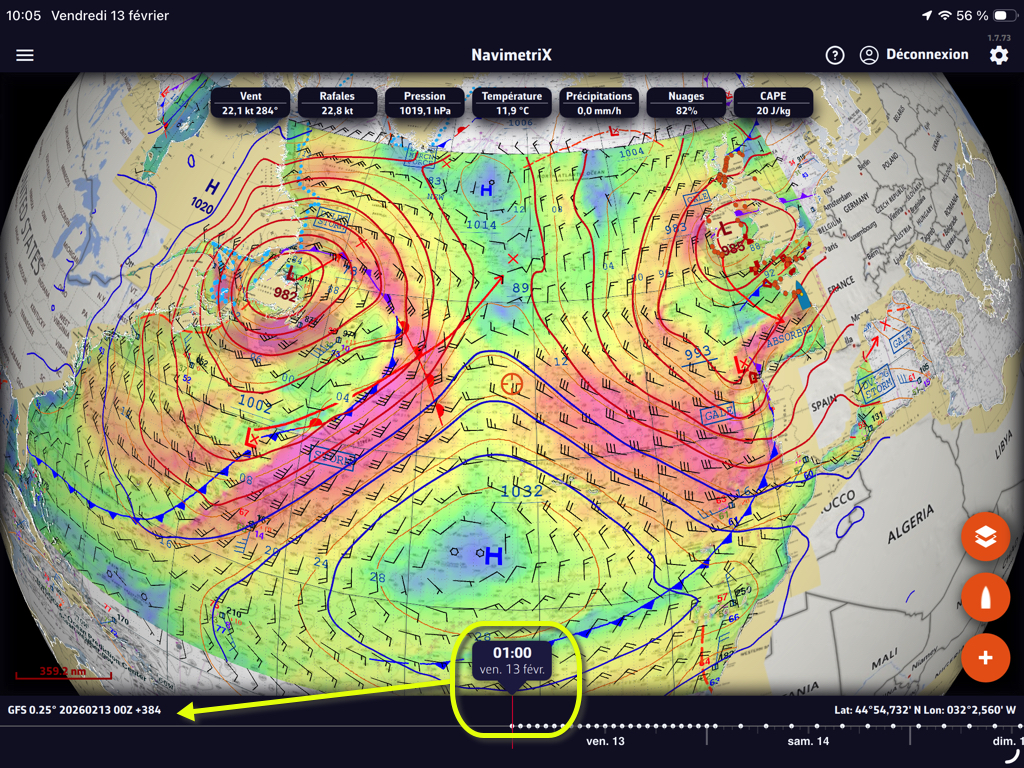The image size is (1024, 768).
Task: Click the 01:00 ven. 13 févr. time tooltip
Action: coord(512,660)
